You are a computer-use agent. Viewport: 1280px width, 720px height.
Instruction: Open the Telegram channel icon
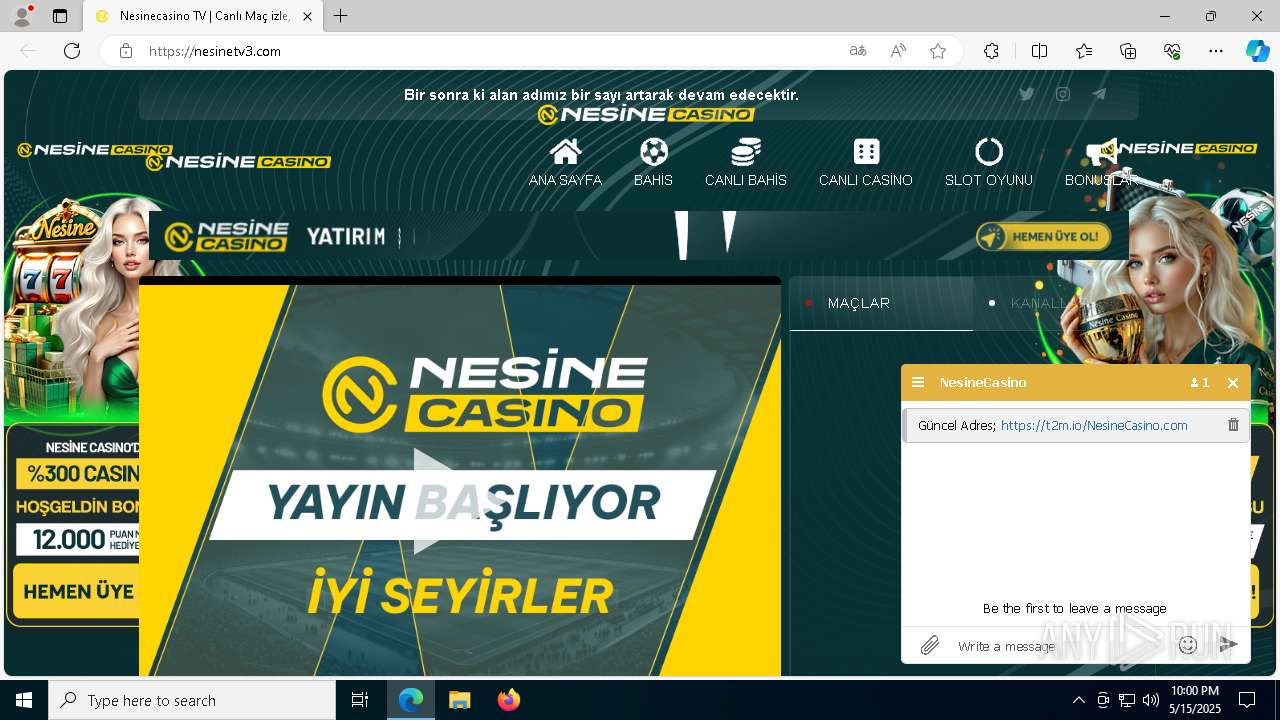pos(1099,94)
